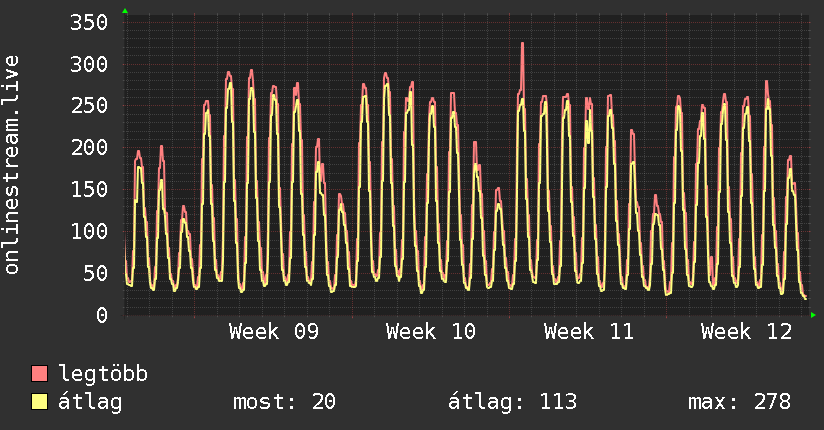Click the 0 y-axis label
The height and width of the screenshot is (430, 824).
click(102, 315)
